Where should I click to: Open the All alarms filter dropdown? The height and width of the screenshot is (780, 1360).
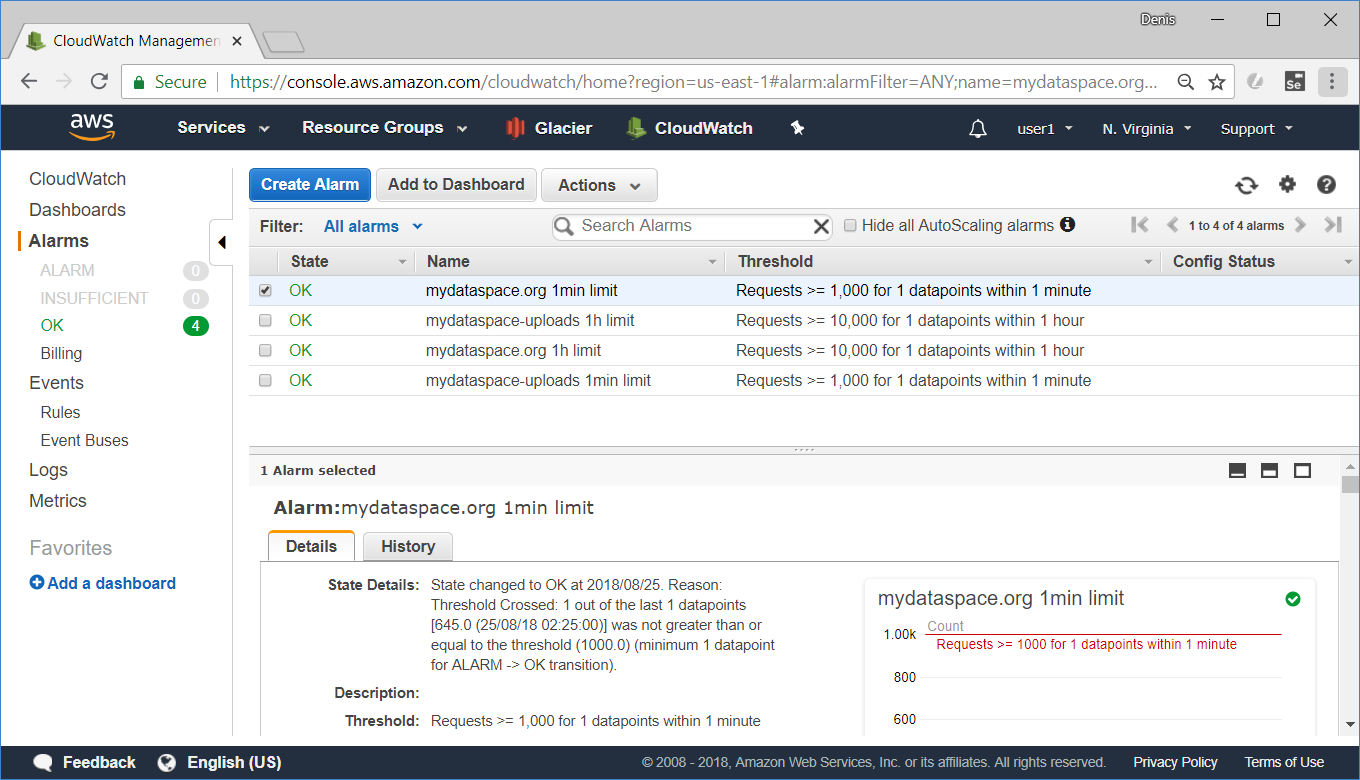(x=371, y=226)
